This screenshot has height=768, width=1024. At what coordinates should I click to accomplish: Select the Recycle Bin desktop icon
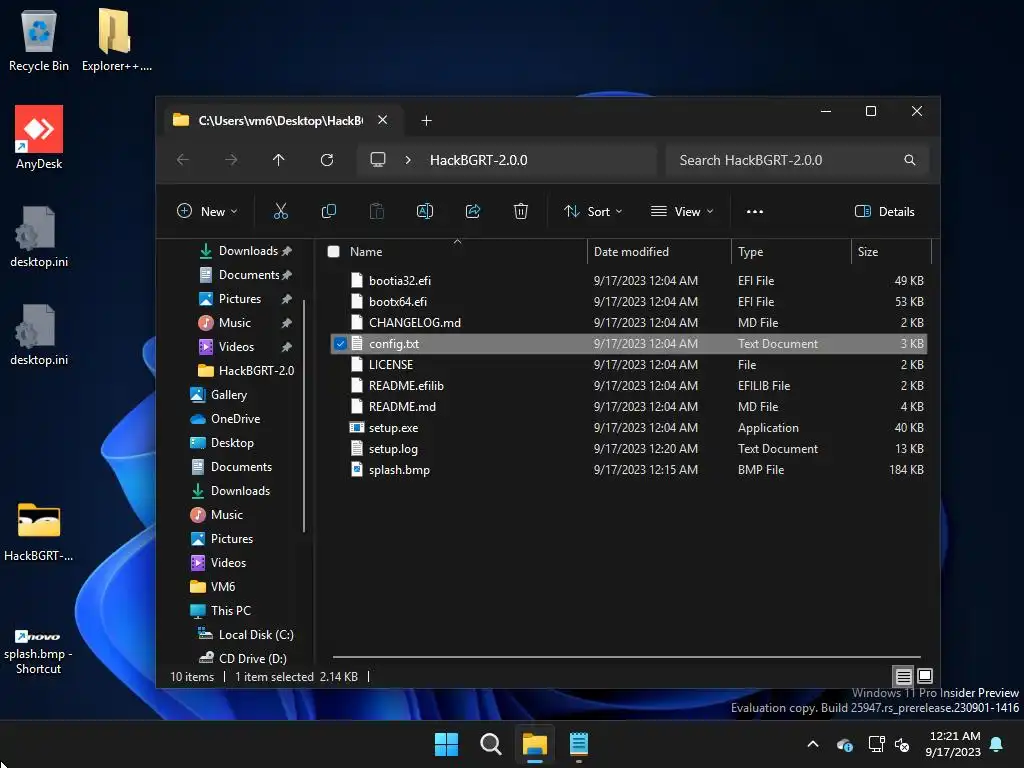[39, 40]
